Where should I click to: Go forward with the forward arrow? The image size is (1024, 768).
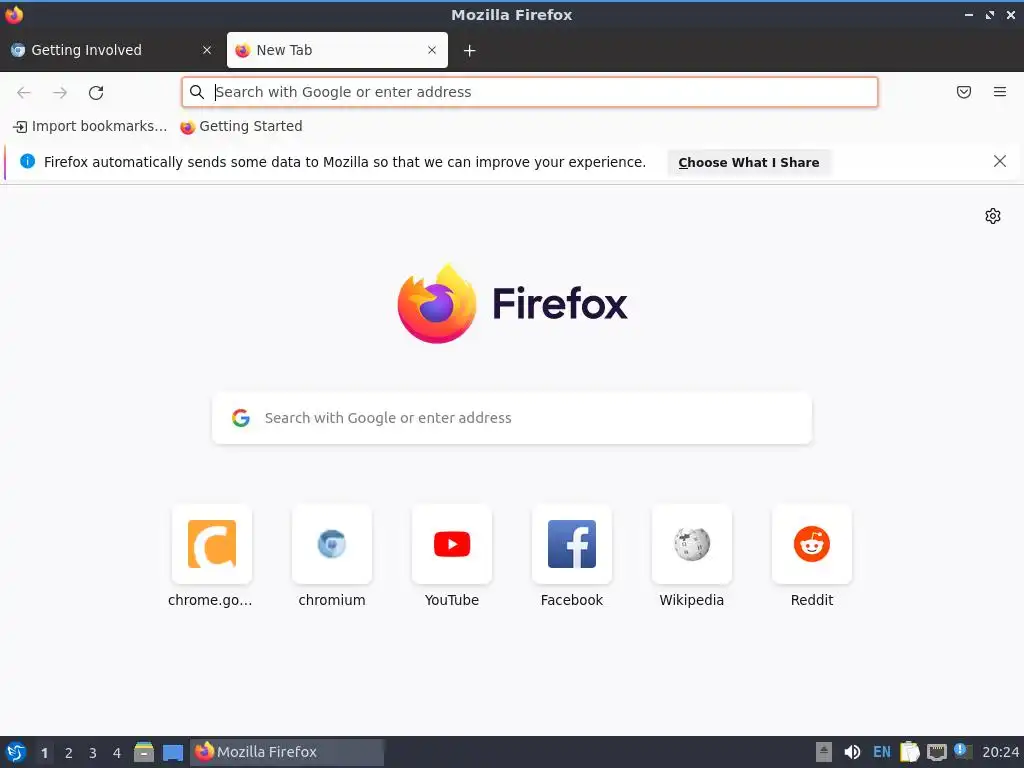click(60, 93)
